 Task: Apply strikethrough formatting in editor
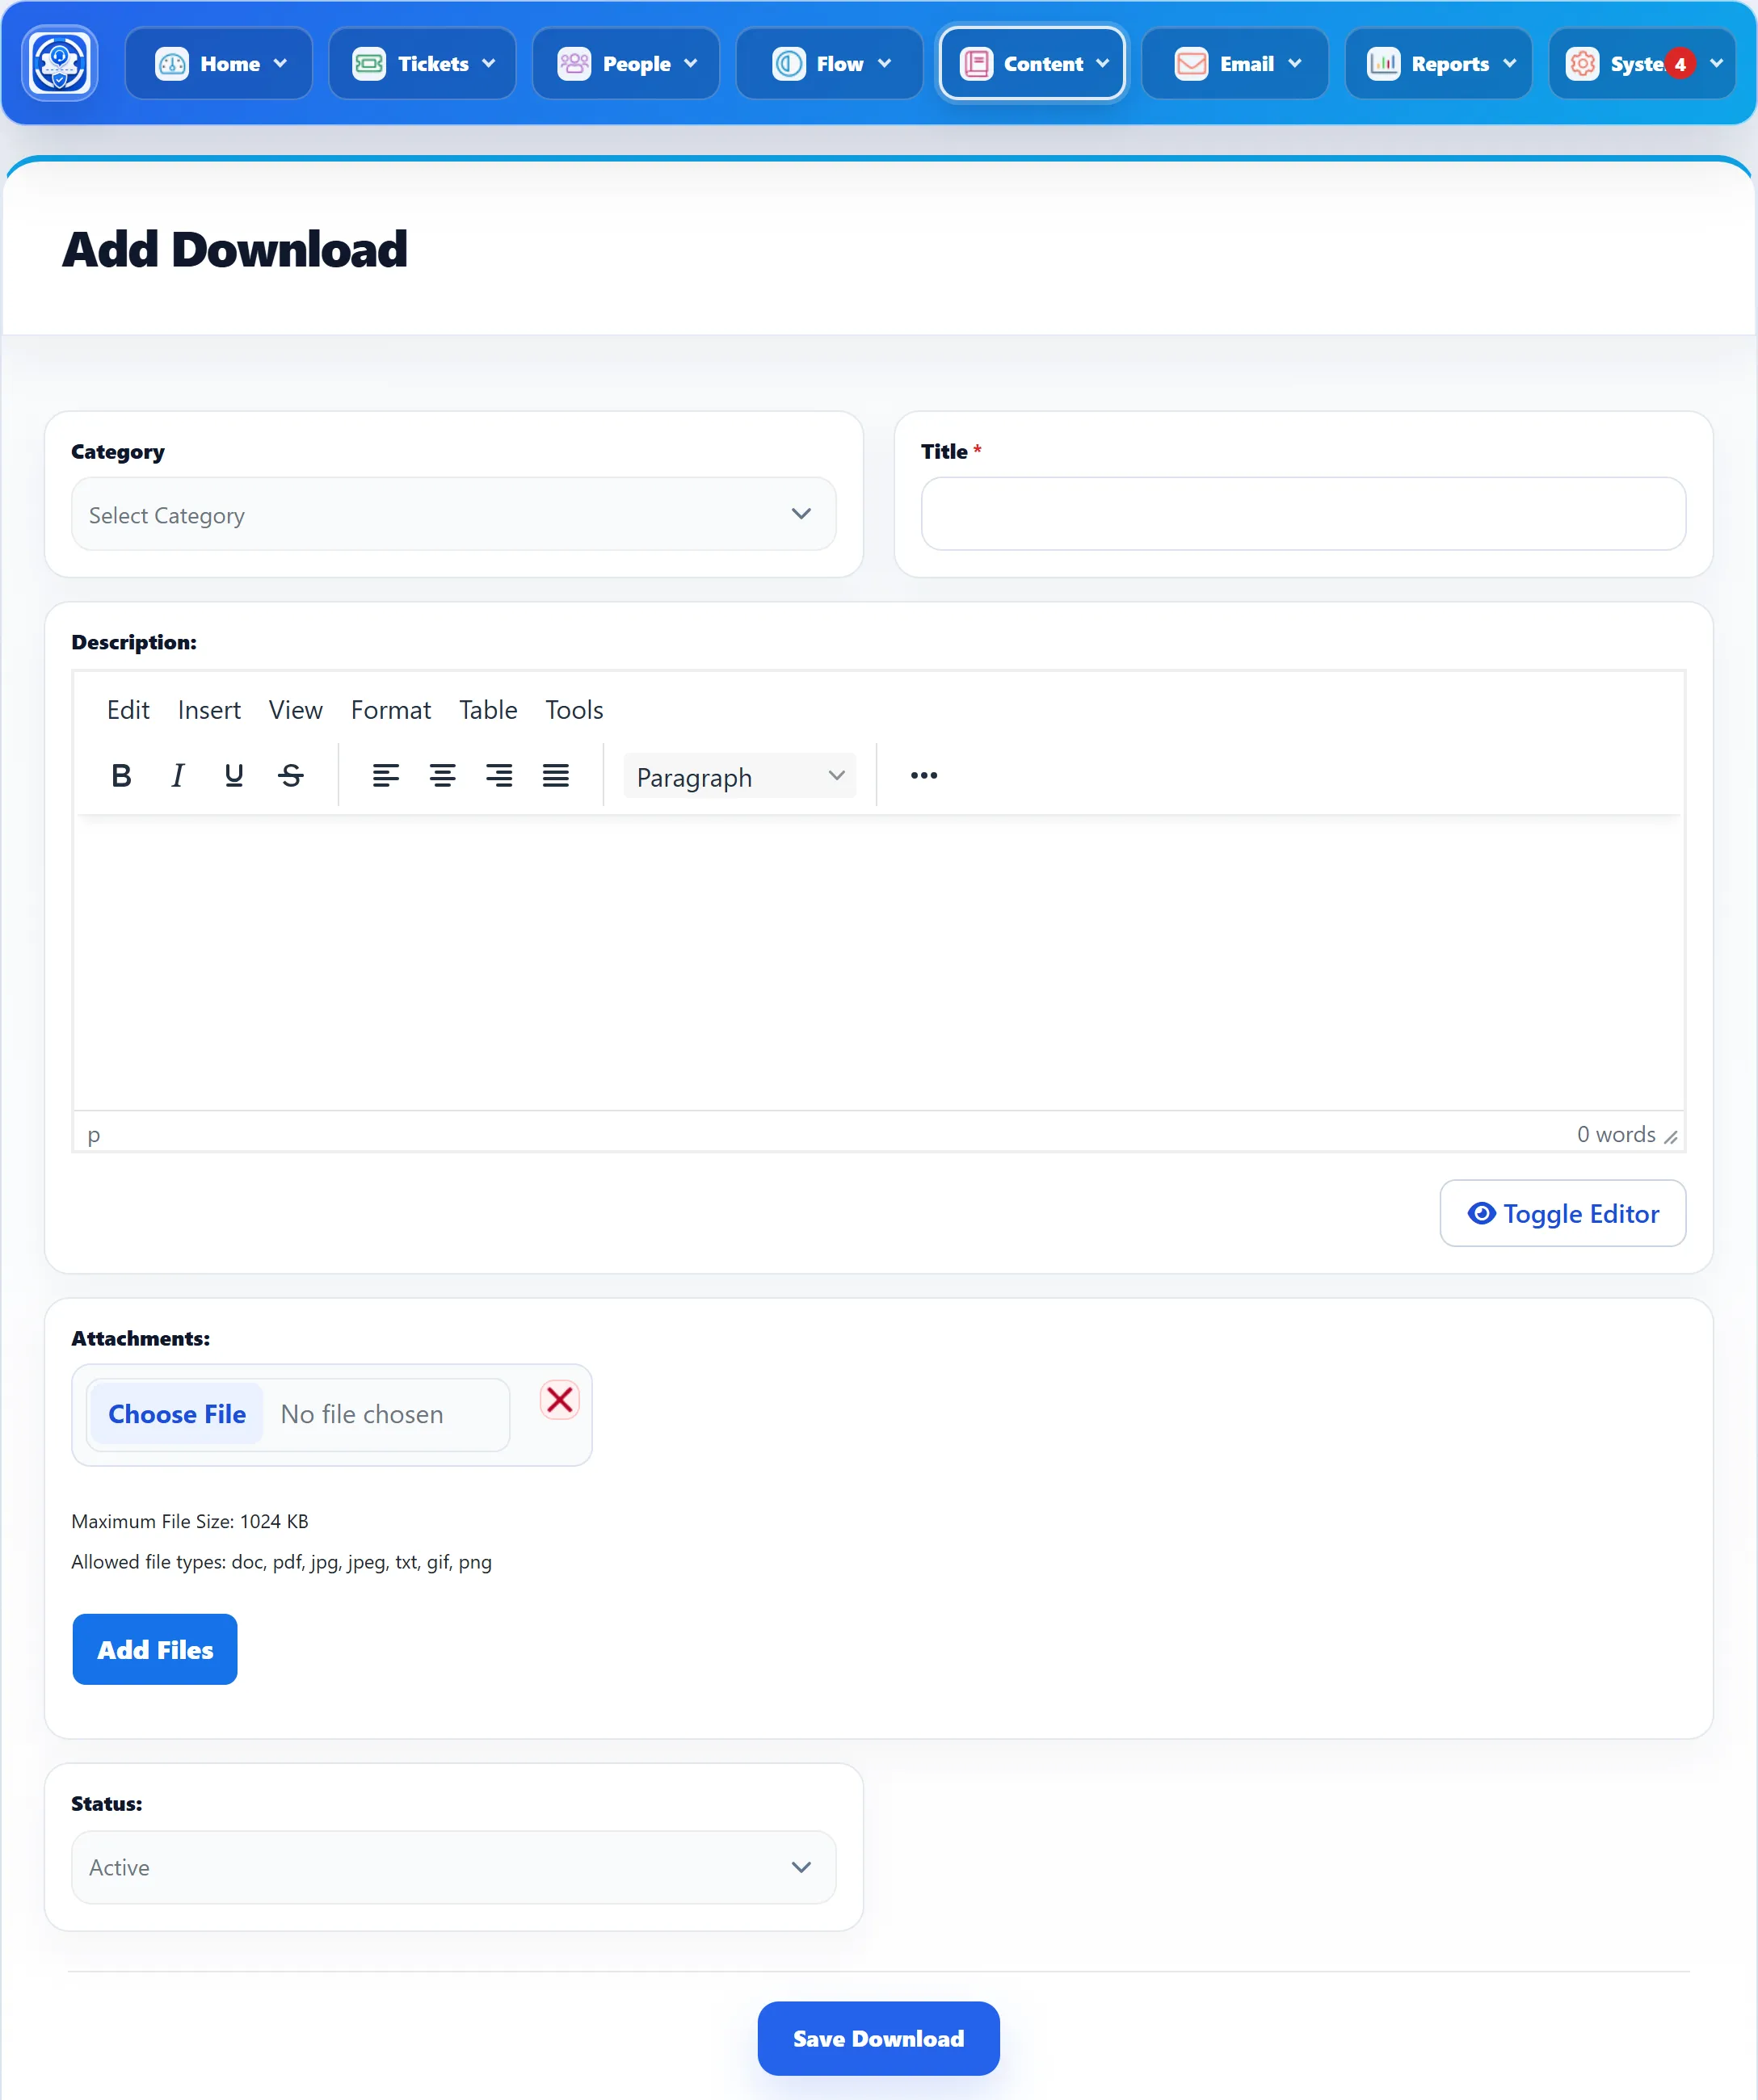click(291, 775)
